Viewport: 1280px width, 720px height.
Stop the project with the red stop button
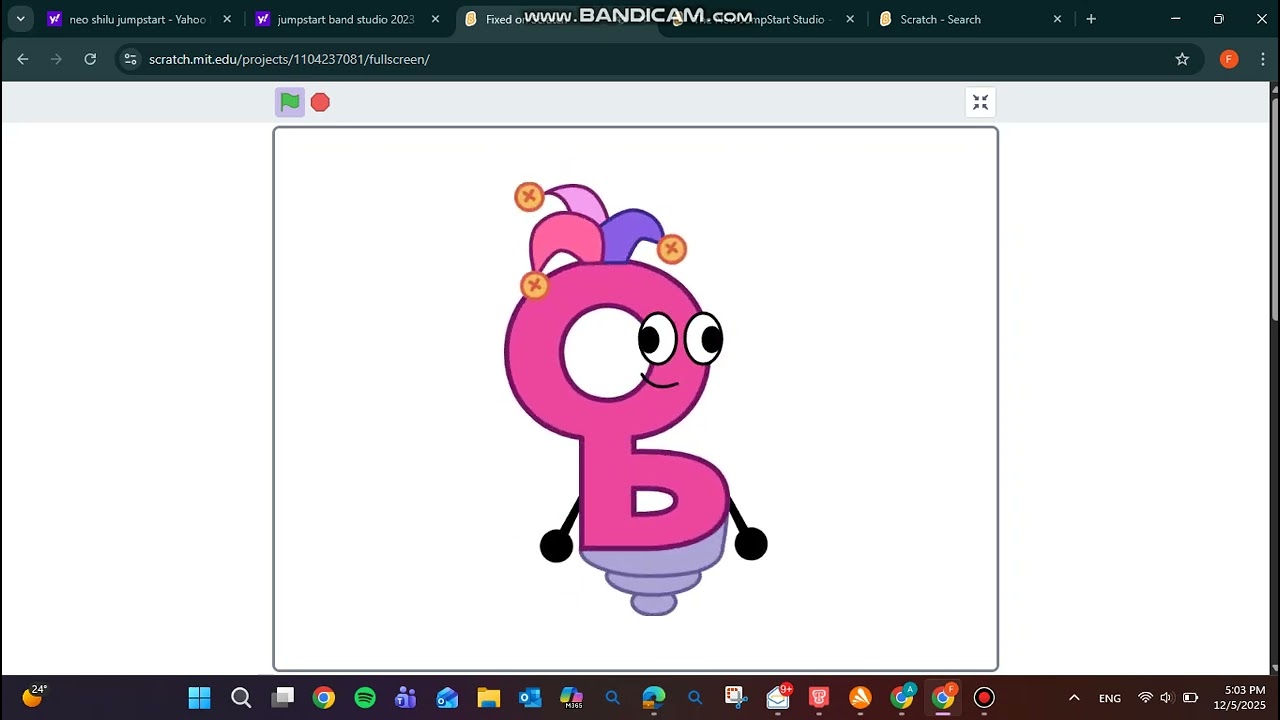320,102
